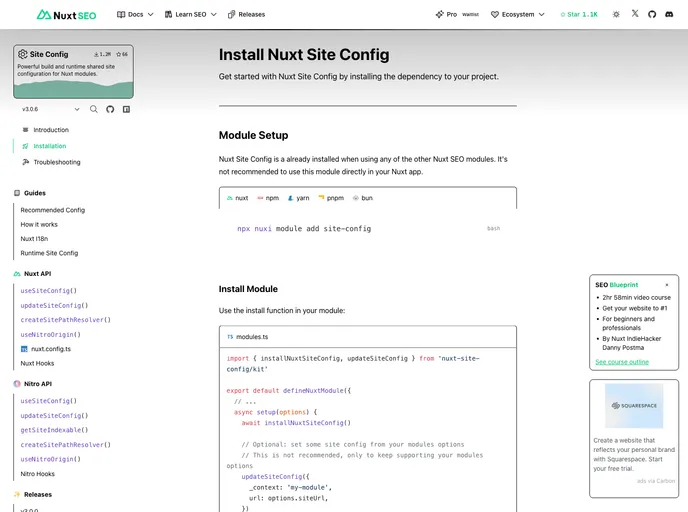688x512 pixels.
Task: Open the Troubleshooting page
Action: [57, 162]
